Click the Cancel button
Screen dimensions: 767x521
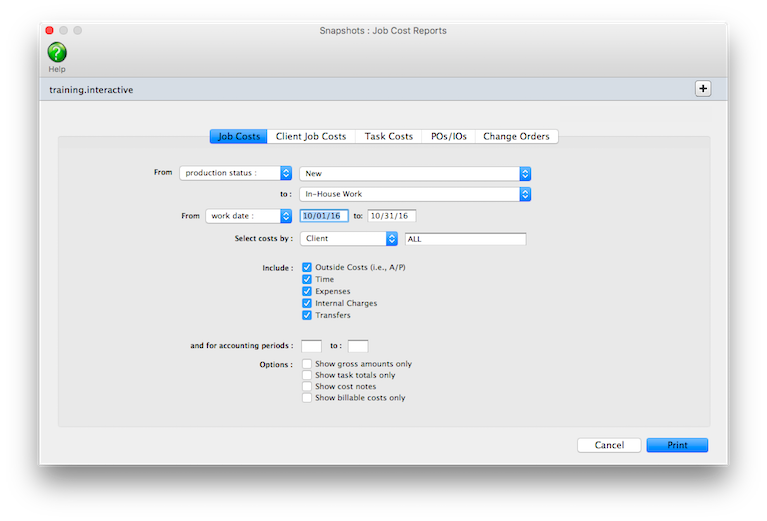pyautogui.click(x=608, y=445)
